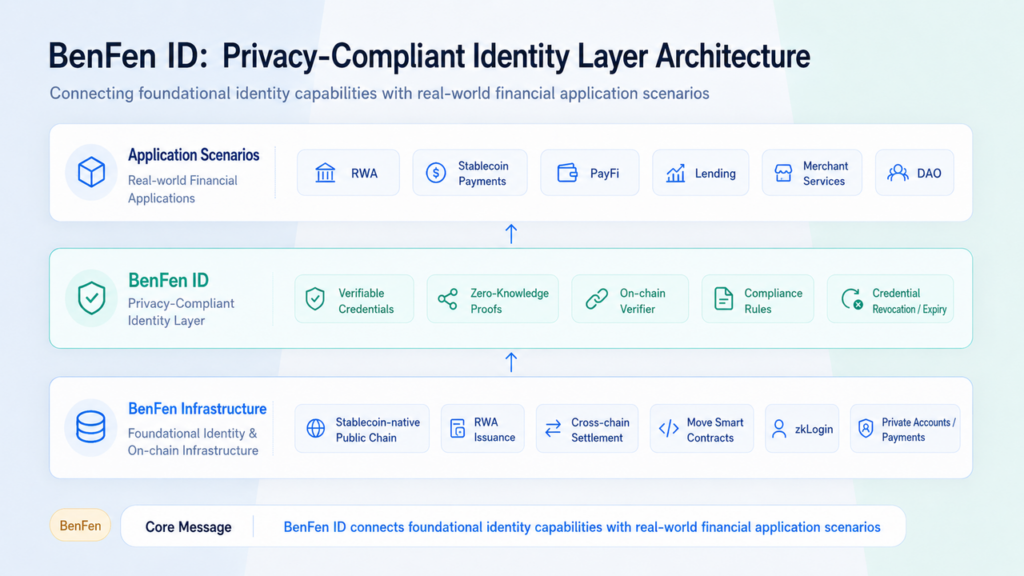Click the Real-world Financial Applications subtitle
Screen dimensions: 1024x576
tap(183, 189)
